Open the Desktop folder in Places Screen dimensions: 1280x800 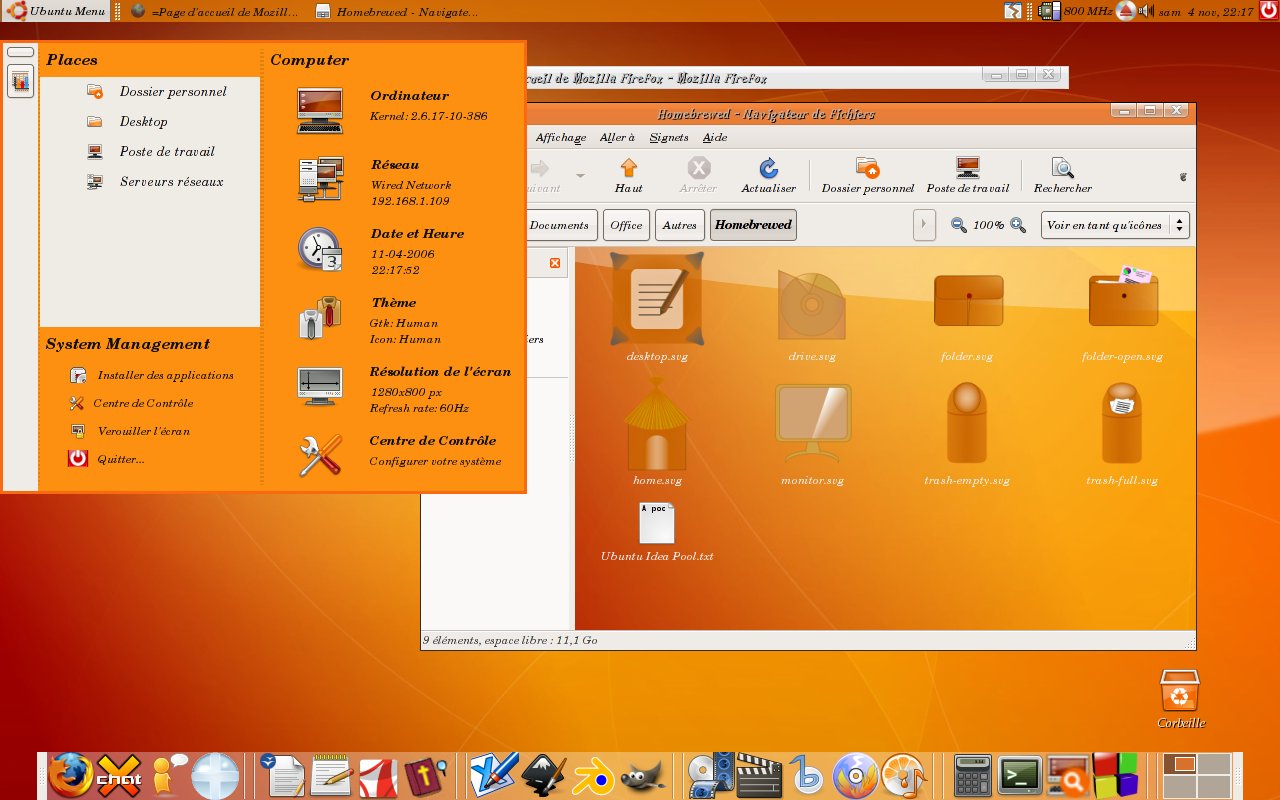point(127,121)
